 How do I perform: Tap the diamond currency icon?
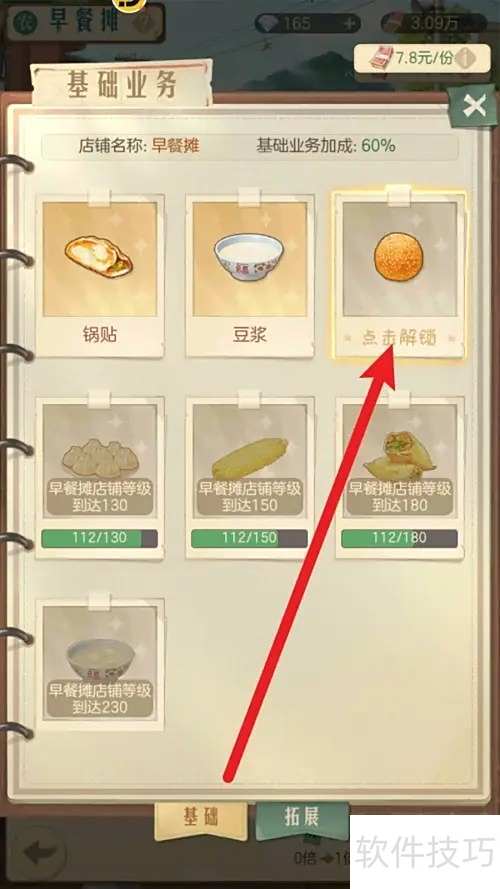pos(266,23)
